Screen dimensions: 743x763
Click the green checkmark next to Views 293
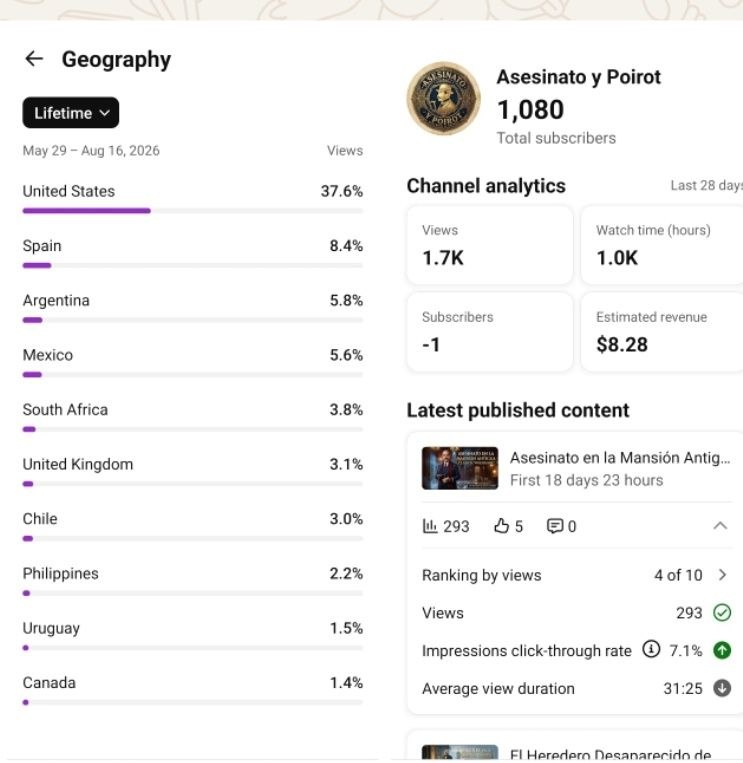click(722, 612)
